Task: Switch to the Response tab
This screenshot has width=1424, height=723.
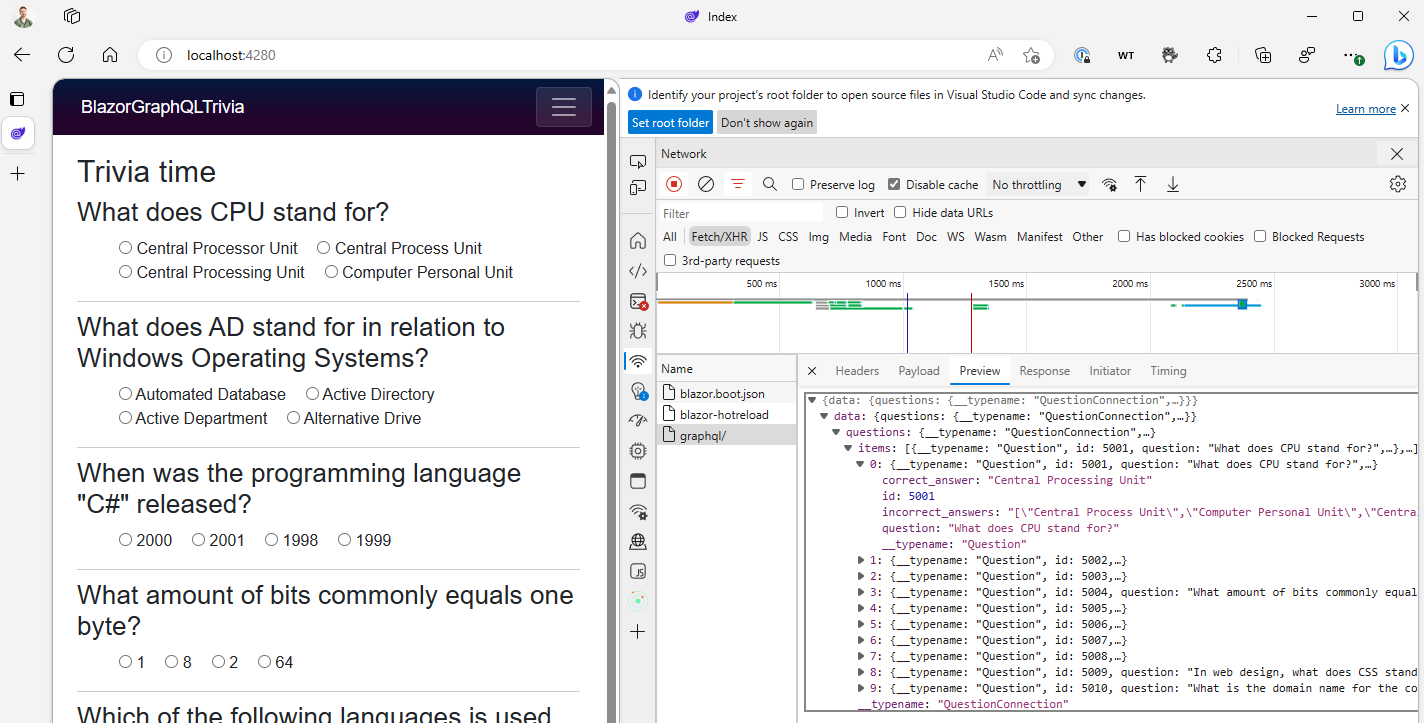Action: tap(1044, 371)
